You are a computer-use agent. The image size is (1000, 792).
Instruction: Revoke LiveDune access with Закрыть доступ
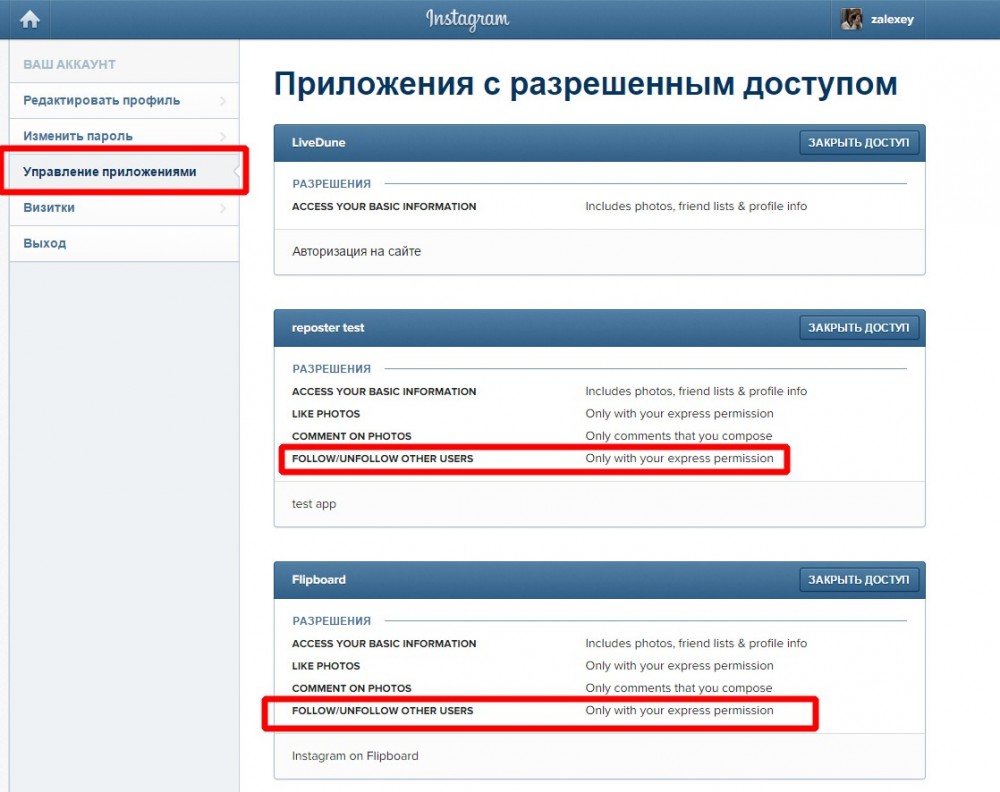(859, 143)
